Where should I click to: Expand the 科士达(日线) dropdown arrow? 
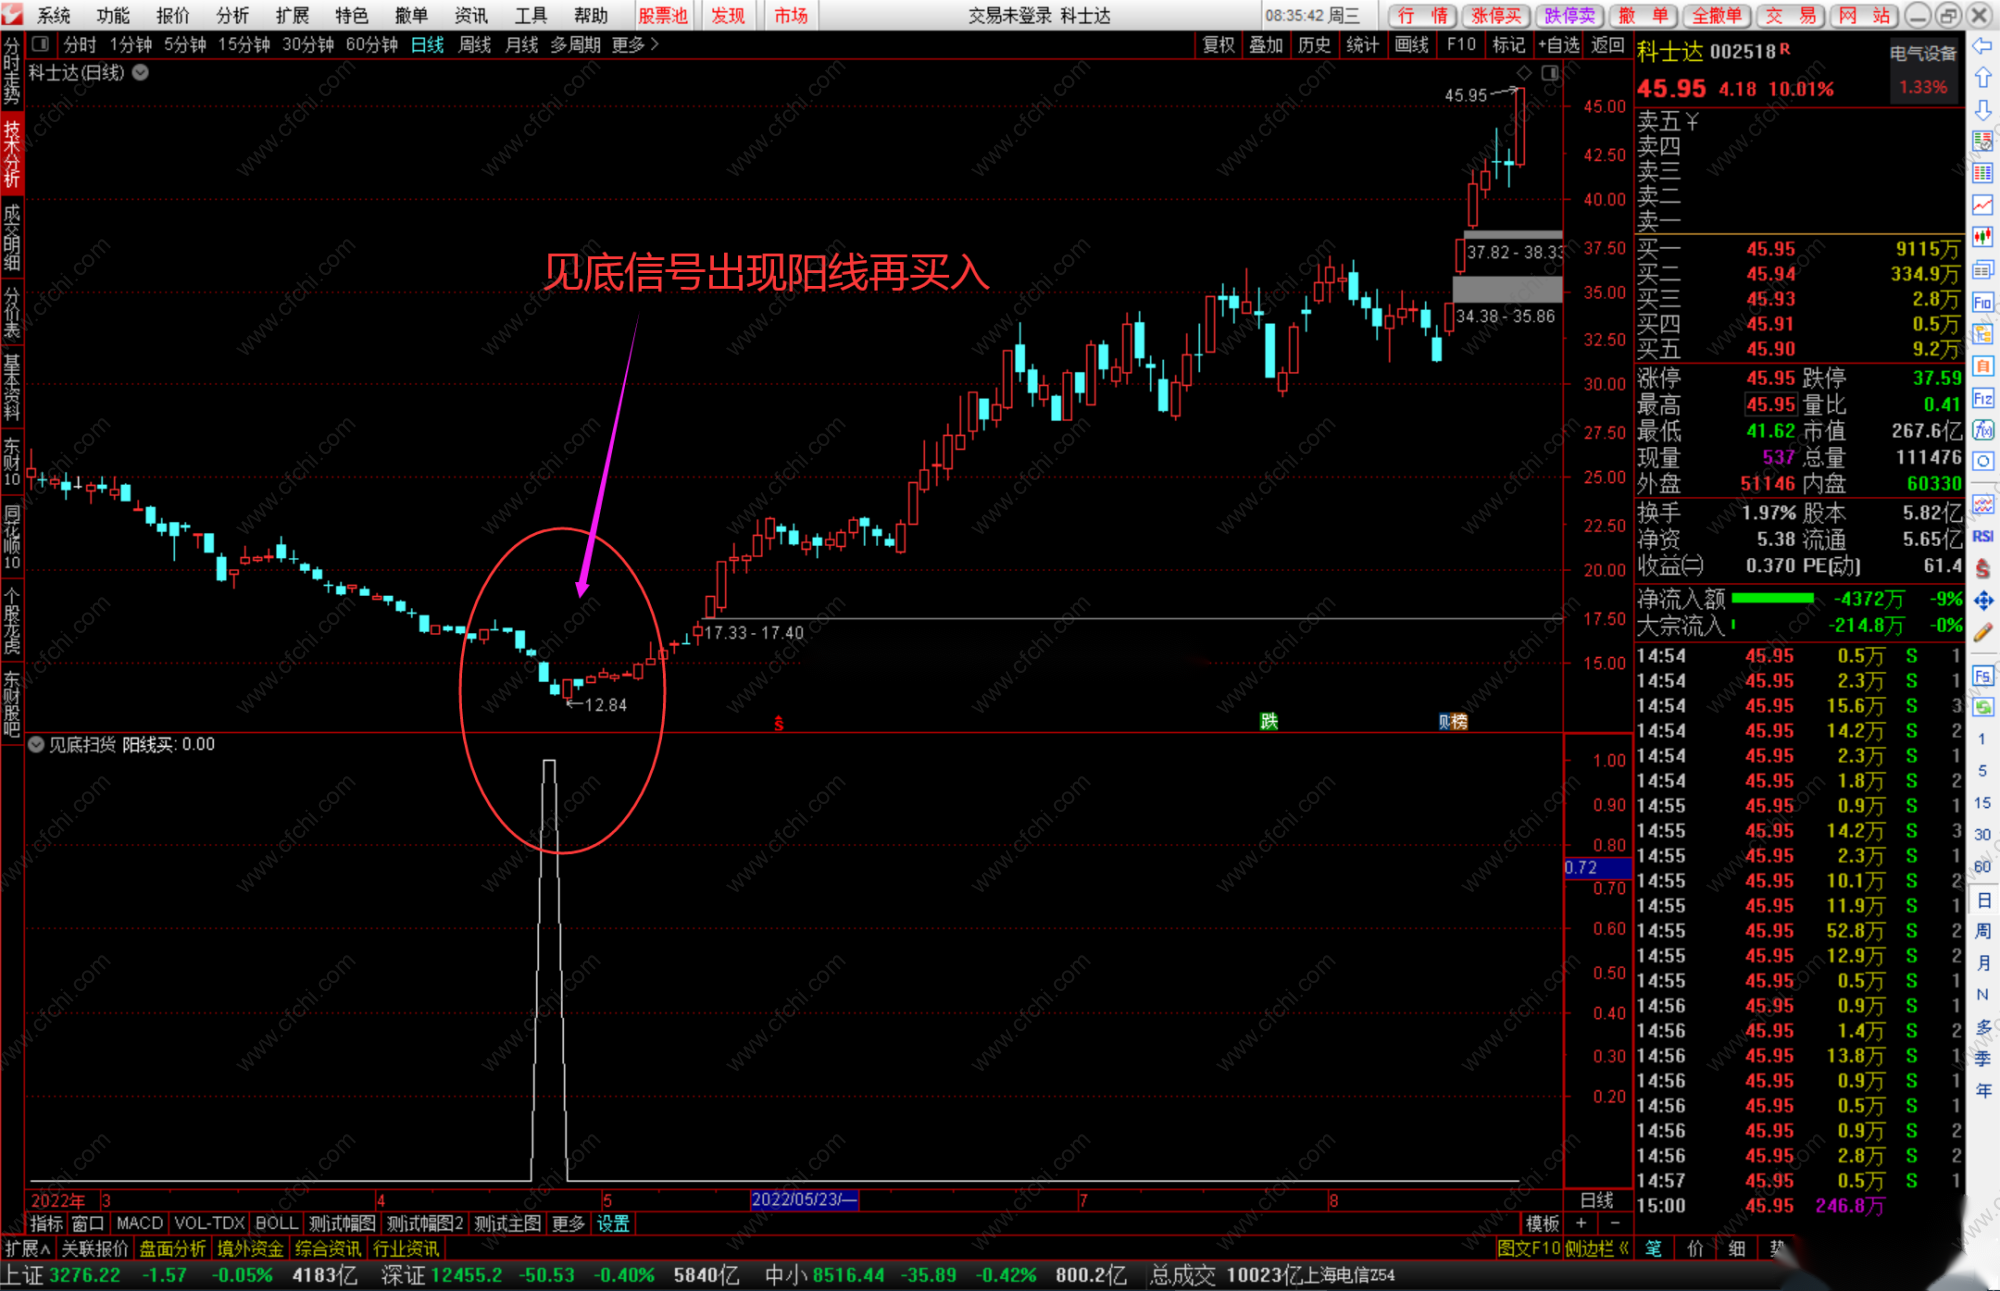141,73
